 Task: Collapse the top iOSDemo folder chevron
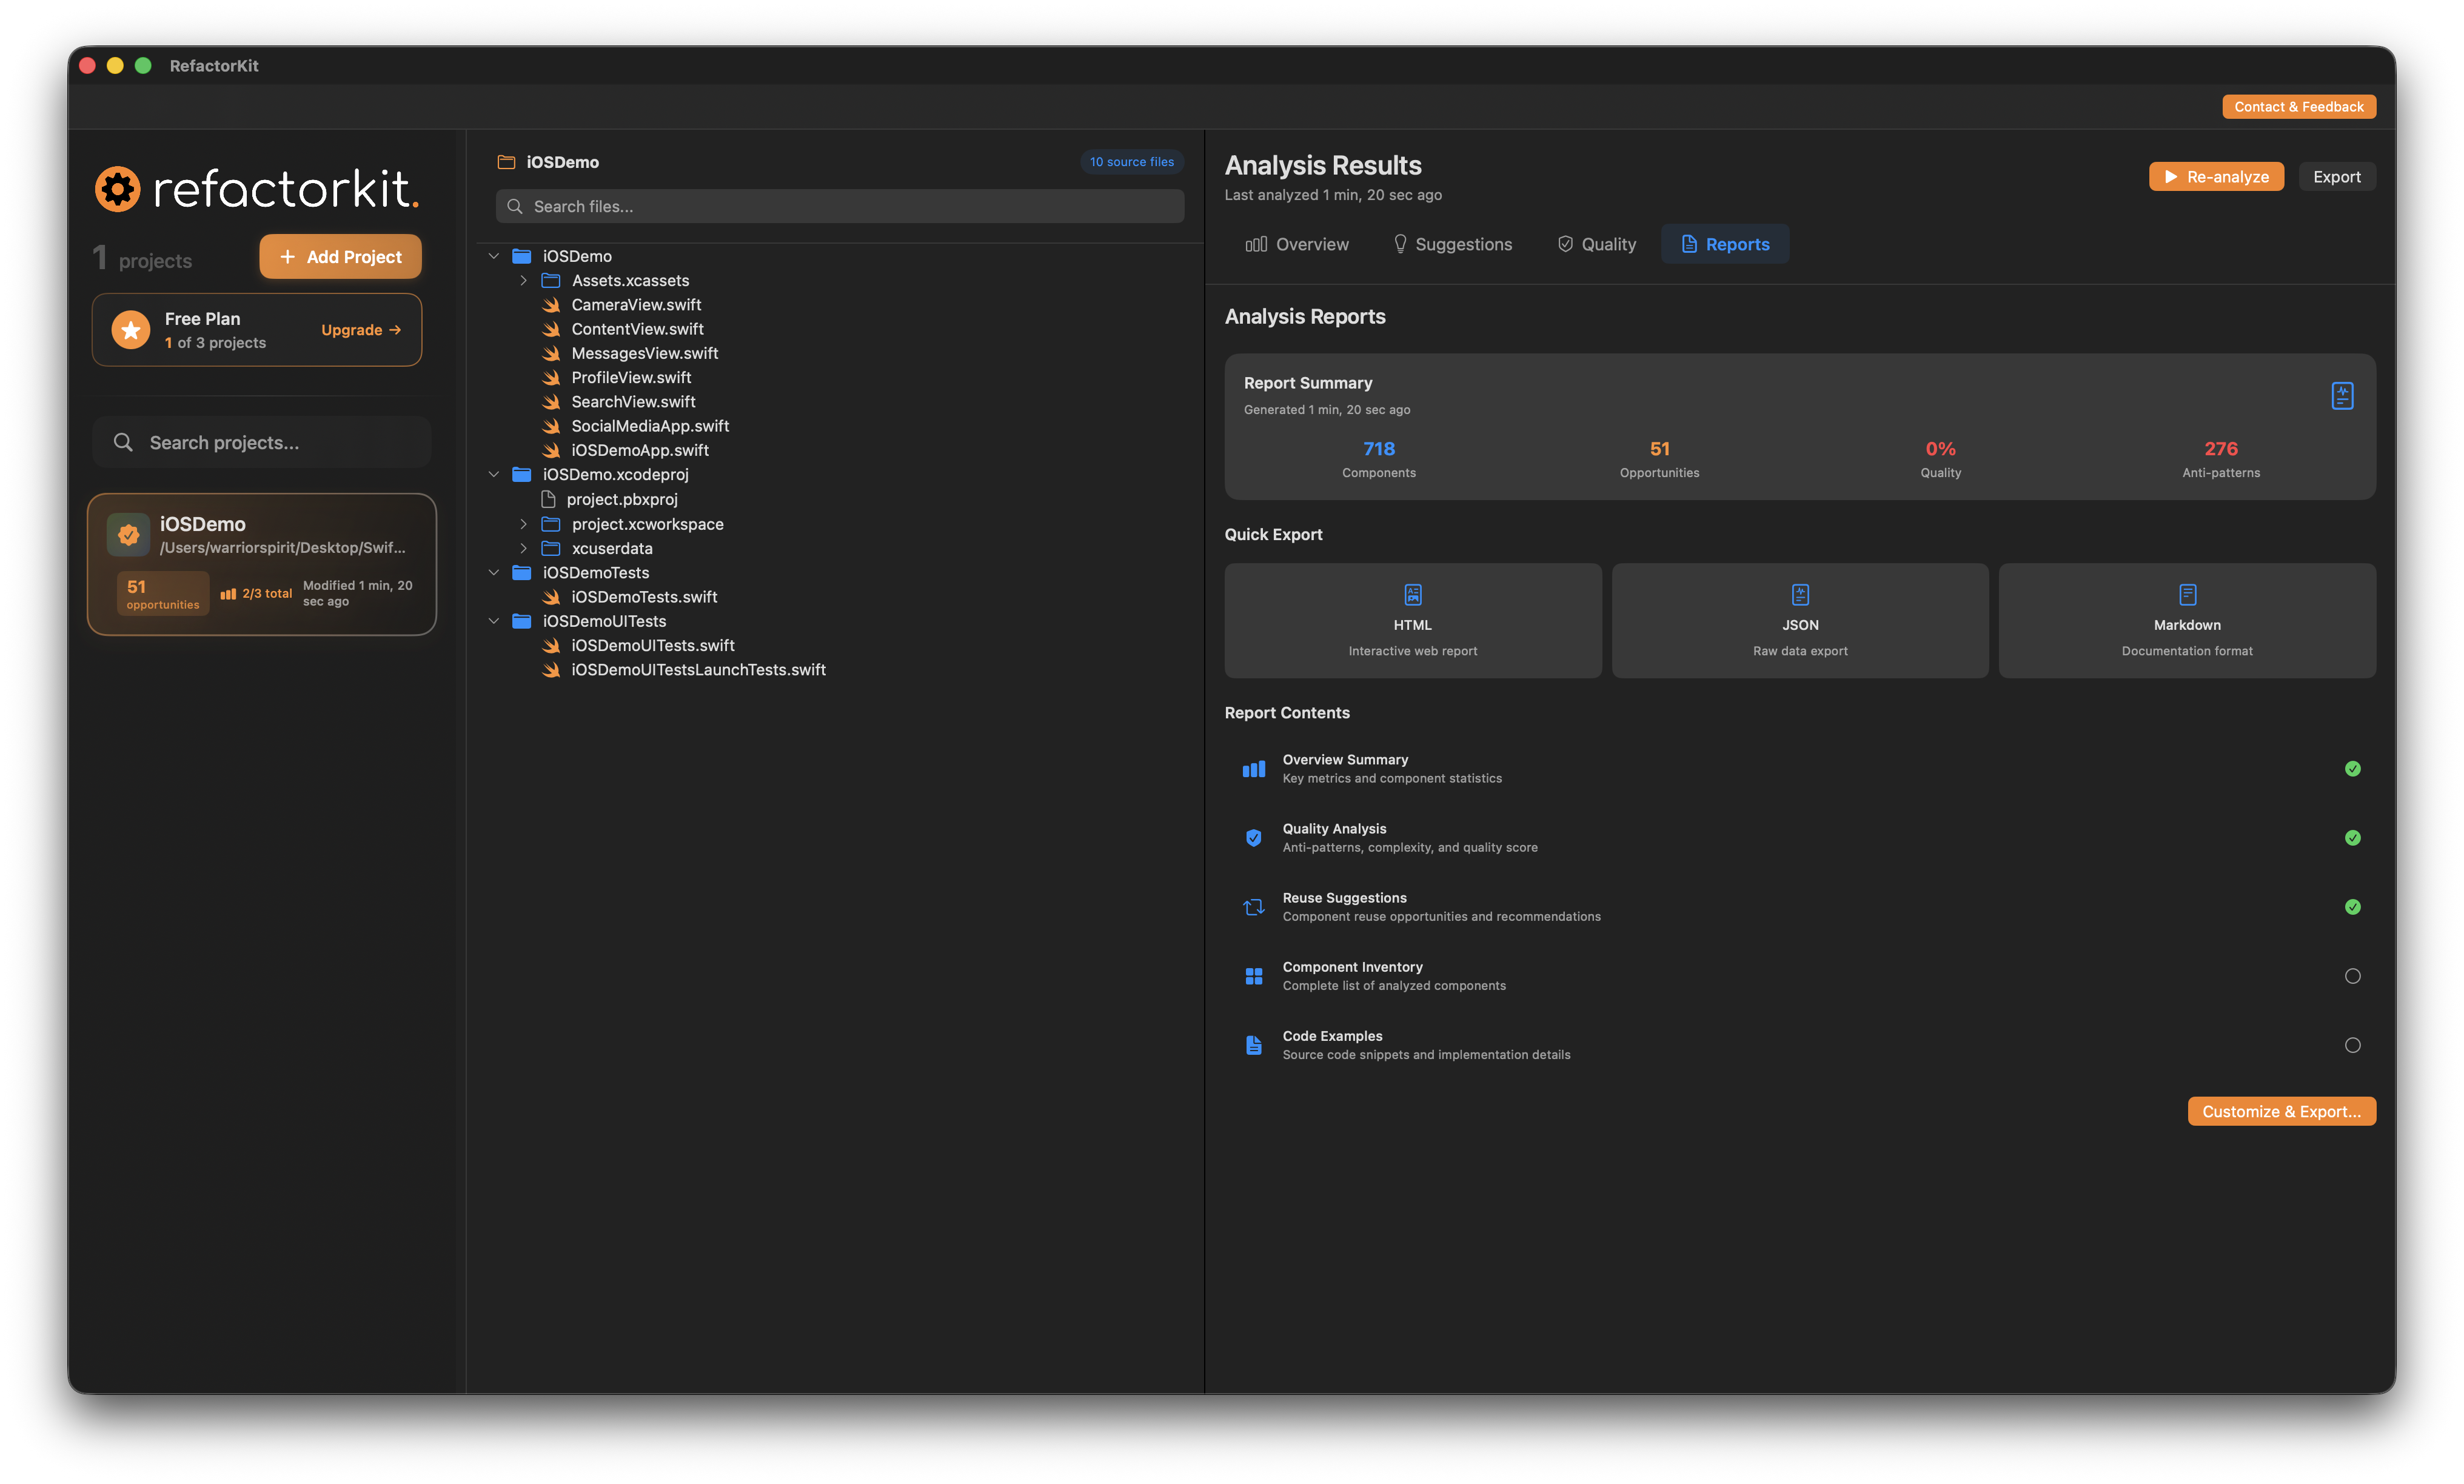point(494,256)
